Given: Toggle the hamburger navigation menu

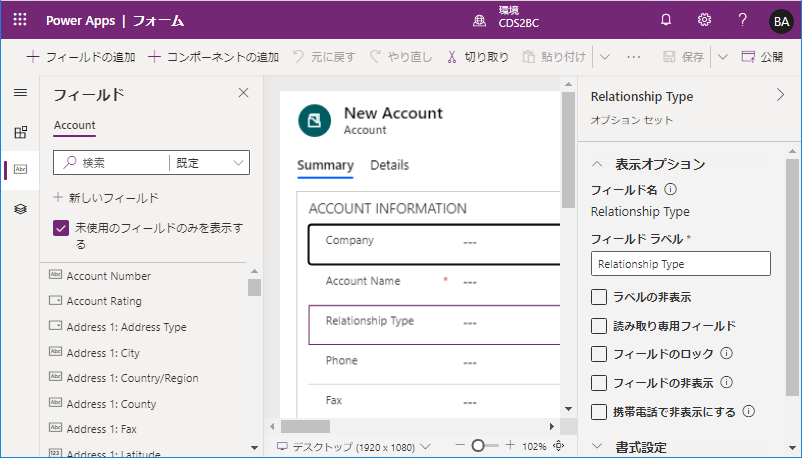Looking at the screenshot, I should pyautogui.click(x=20, y=93).
